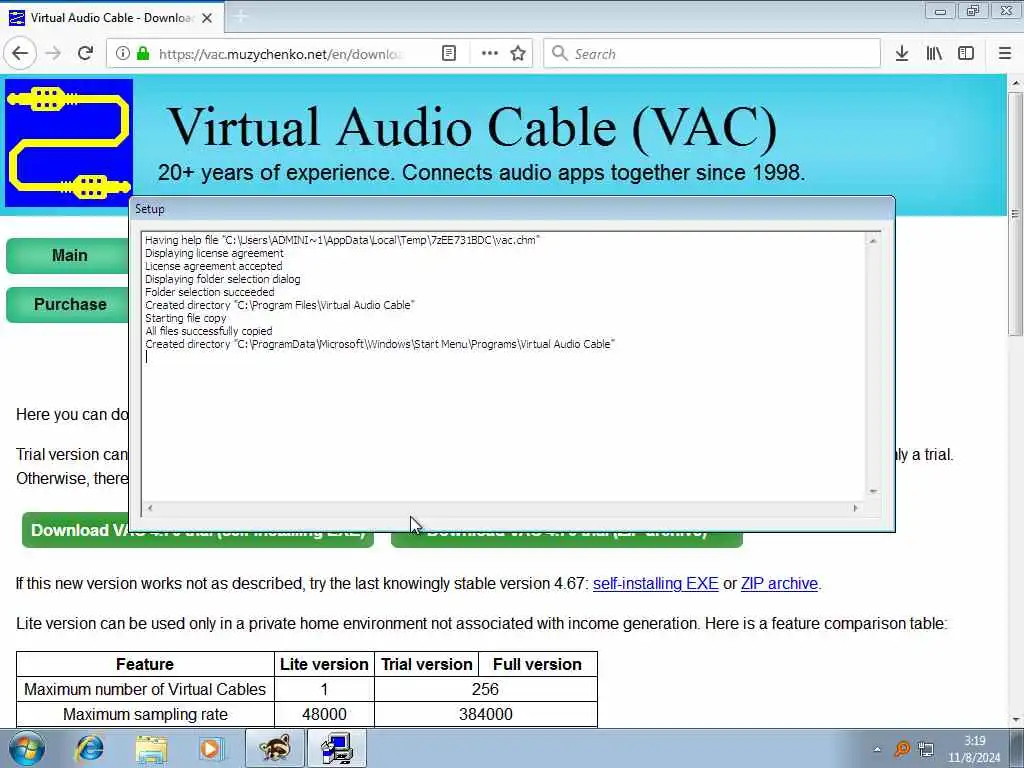Go back with the browser back arrow

click(x=20, y=54)
